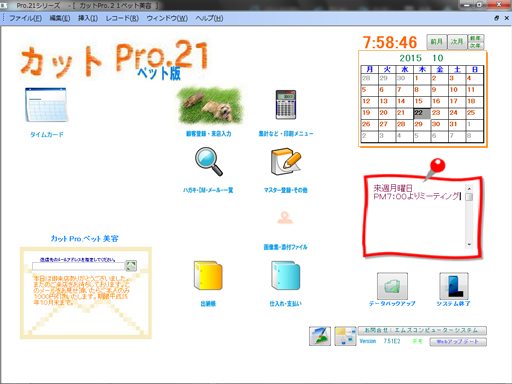The image size is (512, 384).
Task: Click the send mail button beside address field
Action: tap(131, 266)
